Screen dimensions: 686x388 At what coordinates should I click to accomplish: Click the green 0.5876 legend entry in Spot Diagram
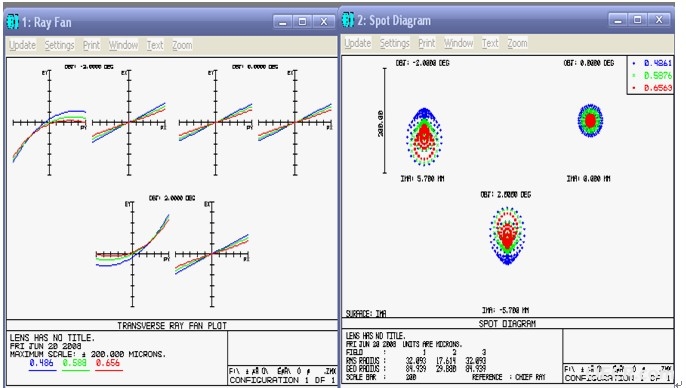tap(653, 76)
